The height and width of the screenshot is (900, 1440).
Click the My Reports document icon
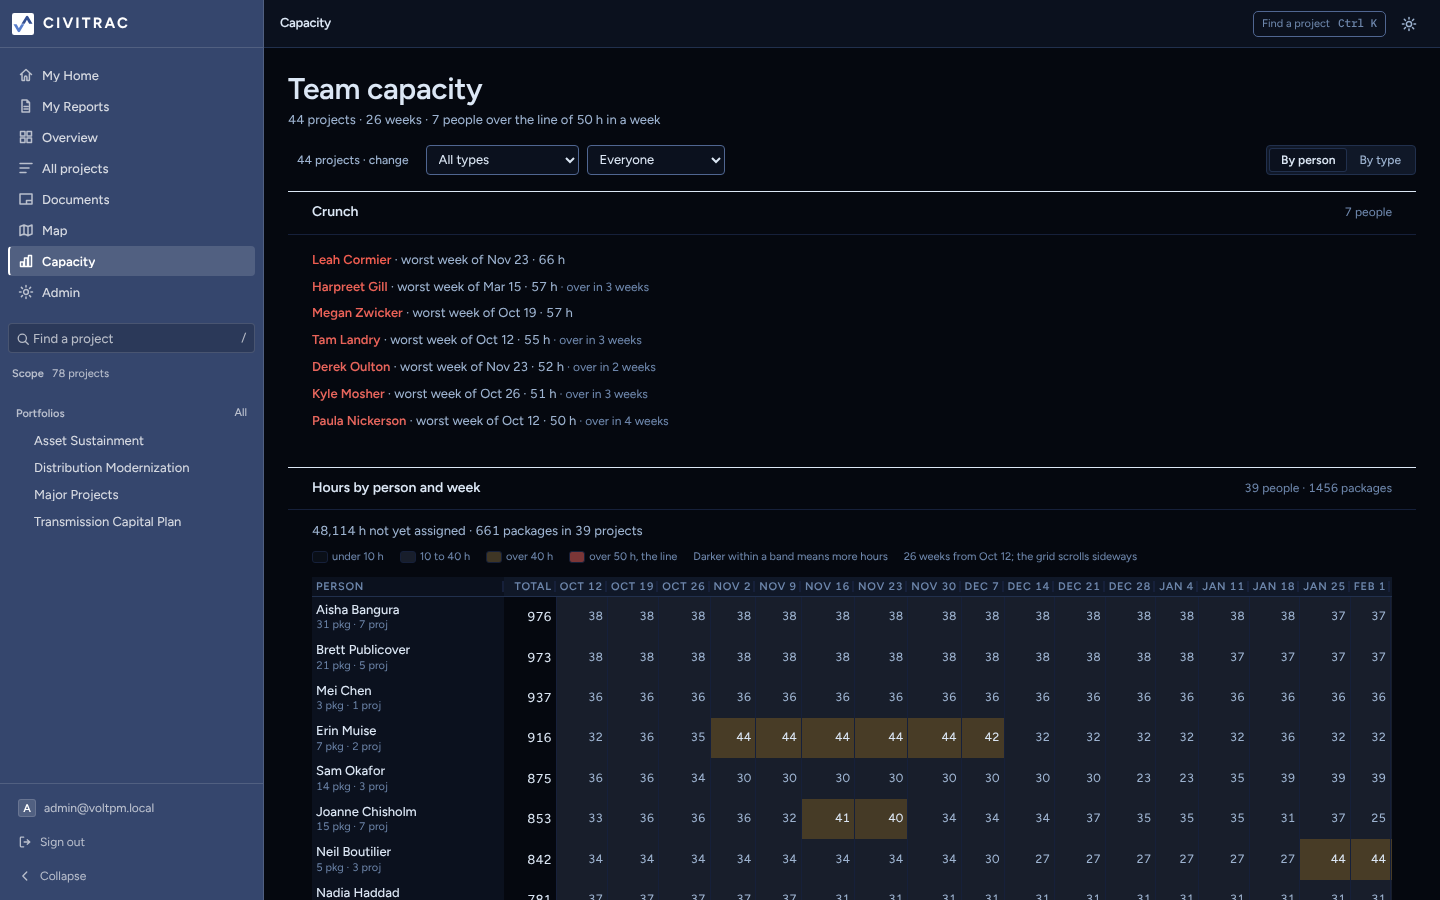coord(26,106)
